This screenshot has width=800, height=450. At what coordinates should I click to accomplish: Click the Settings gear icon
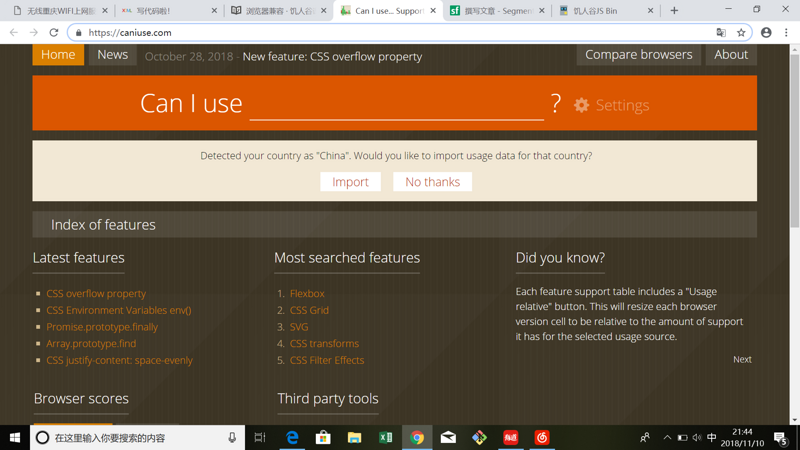(581, 105)
